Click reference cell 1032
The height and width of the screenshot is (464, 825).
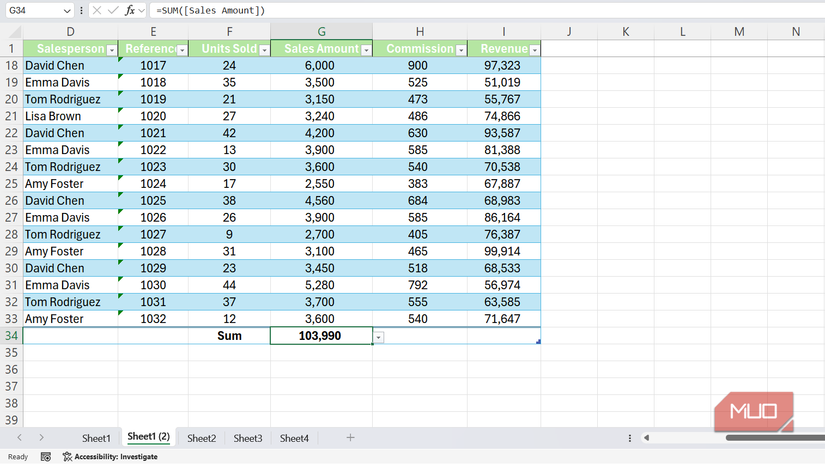coord(153,319)
